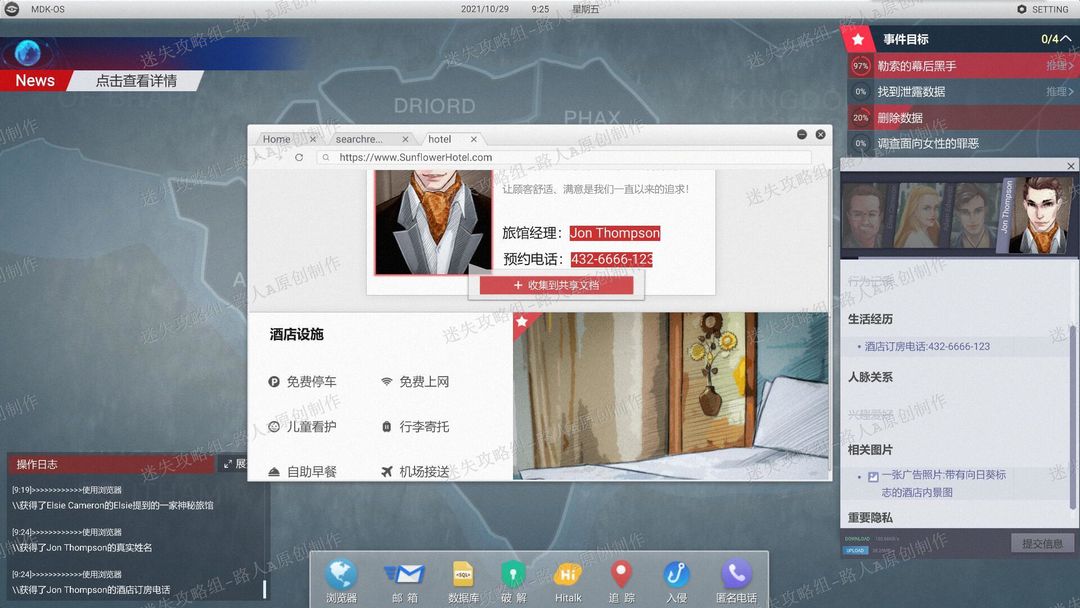Open the 数据库 SQL database tool
This screenshot has width=1080, height=608.
[463, 582]
